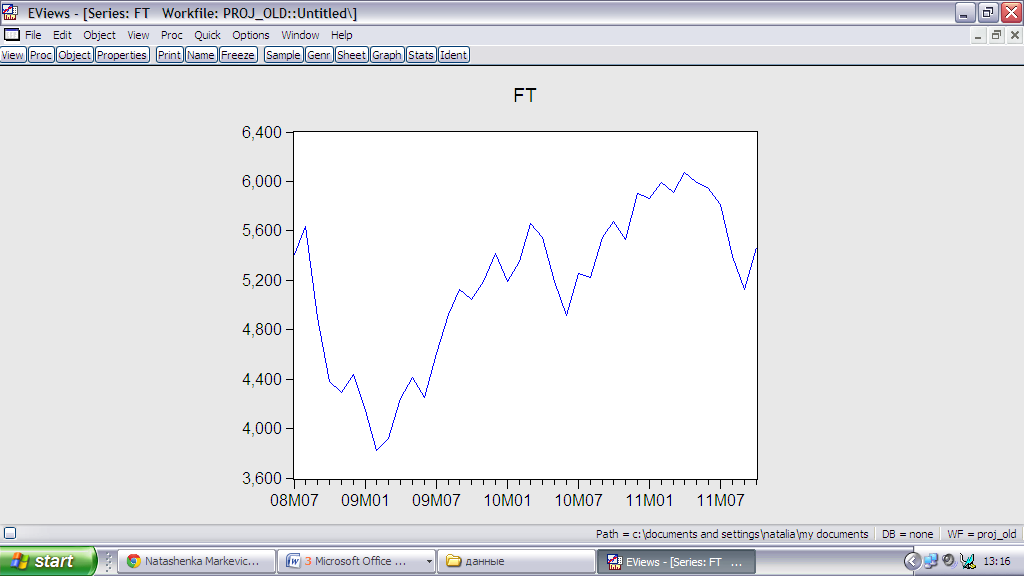Viewport: 1024px width, 576px height.
Task: Open the Object menu
Action: pos(99,35)
